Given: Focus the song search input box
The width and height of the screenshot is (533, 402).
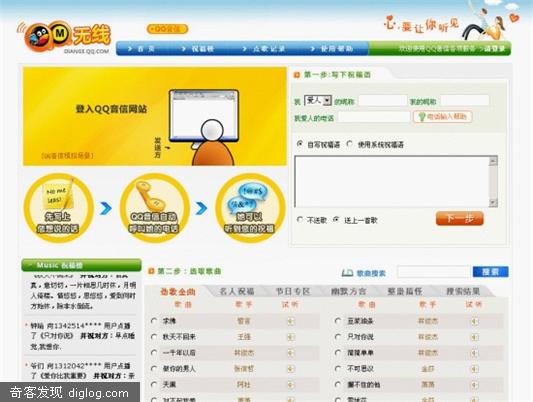Looking at the screenshot, I should click(x=433, y=272).
